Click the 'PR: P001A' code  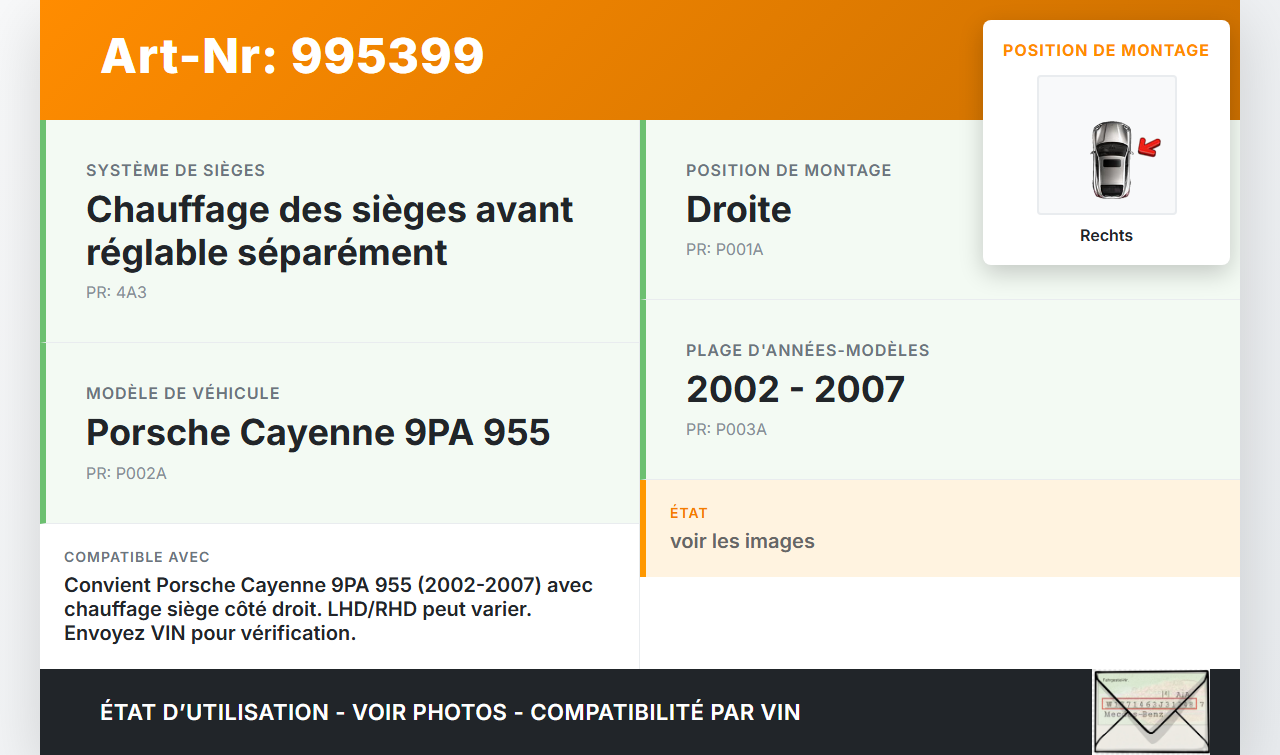point(725,249)
